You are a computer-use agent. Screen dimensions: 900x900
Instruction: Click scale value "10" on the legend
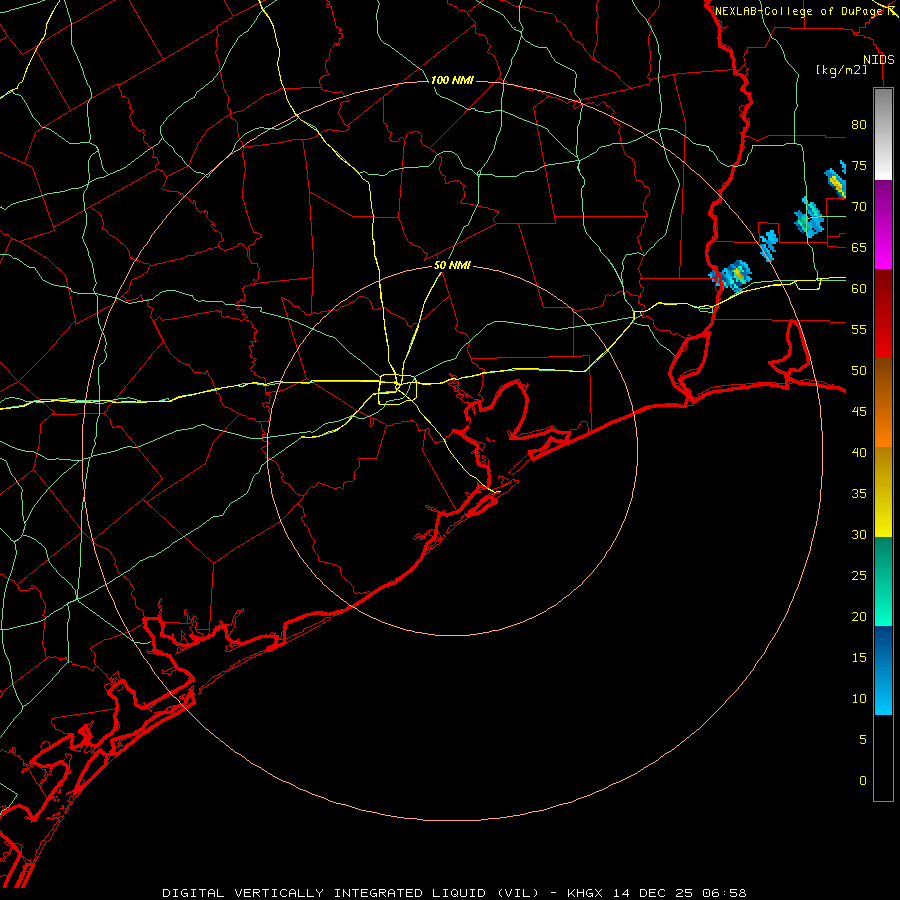click(859, 699)
